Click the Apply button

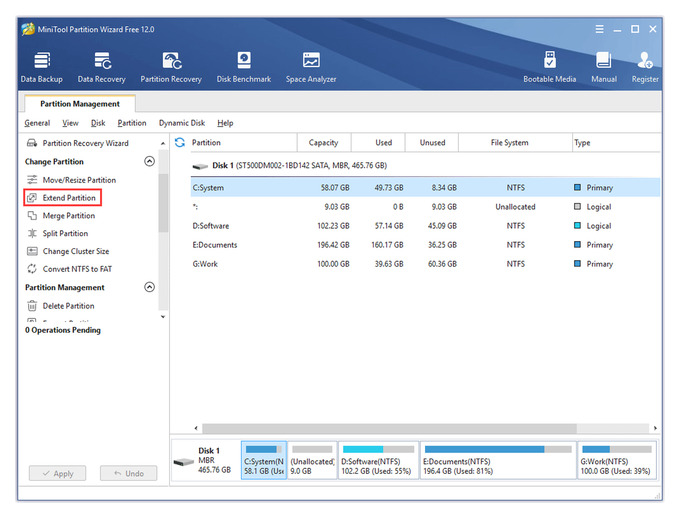click(57, 473)
